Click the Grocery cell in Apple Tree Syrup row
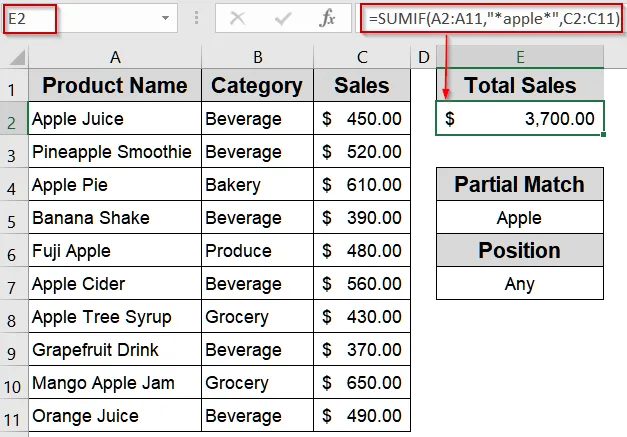627x437 pixels. [258, 316]
